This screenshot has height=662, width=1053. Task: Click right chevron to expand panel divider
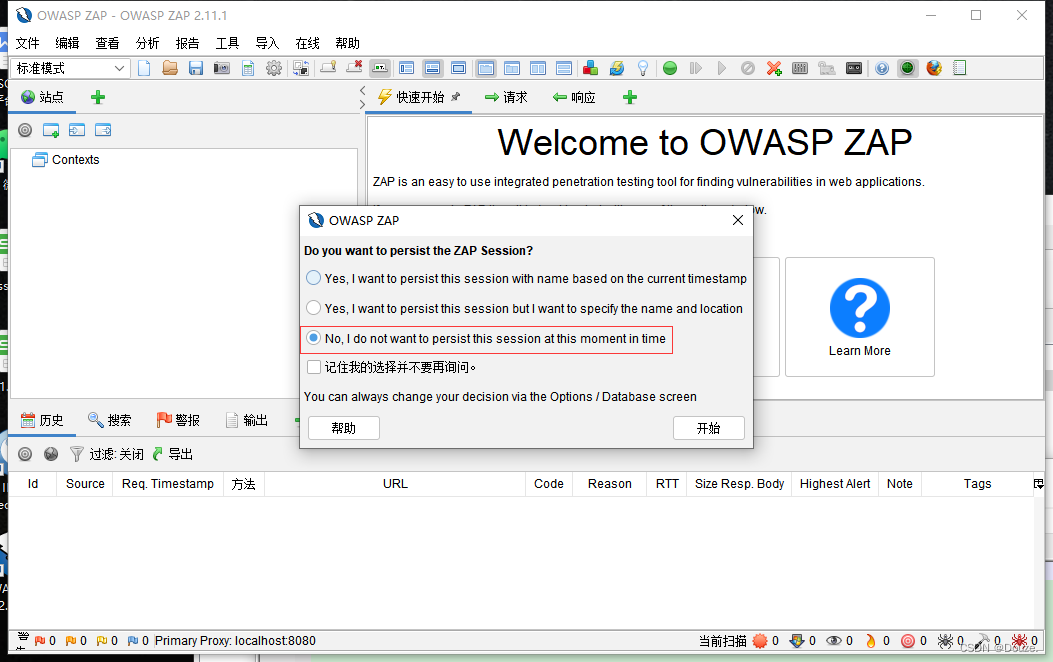(363, 104)
